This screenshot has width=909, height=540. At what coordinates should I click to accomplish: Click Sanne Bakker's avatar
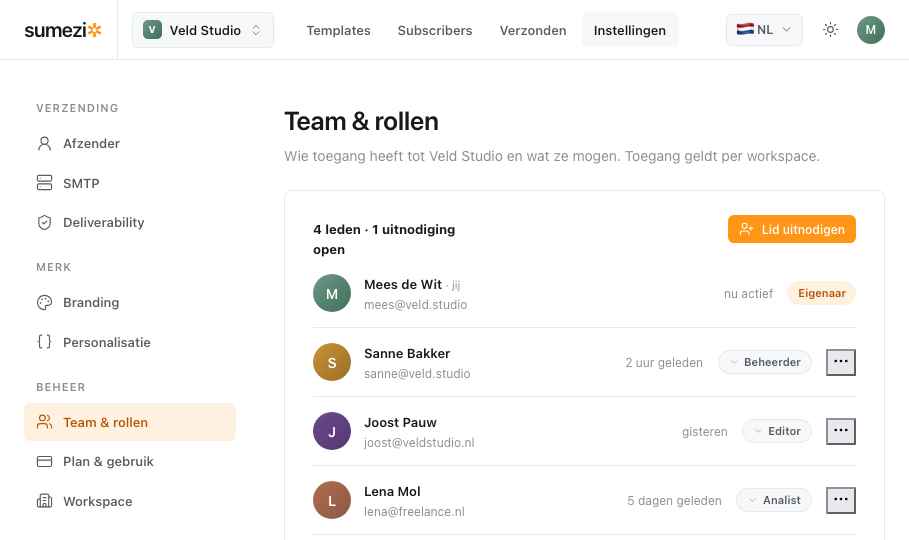click(332, 363)
